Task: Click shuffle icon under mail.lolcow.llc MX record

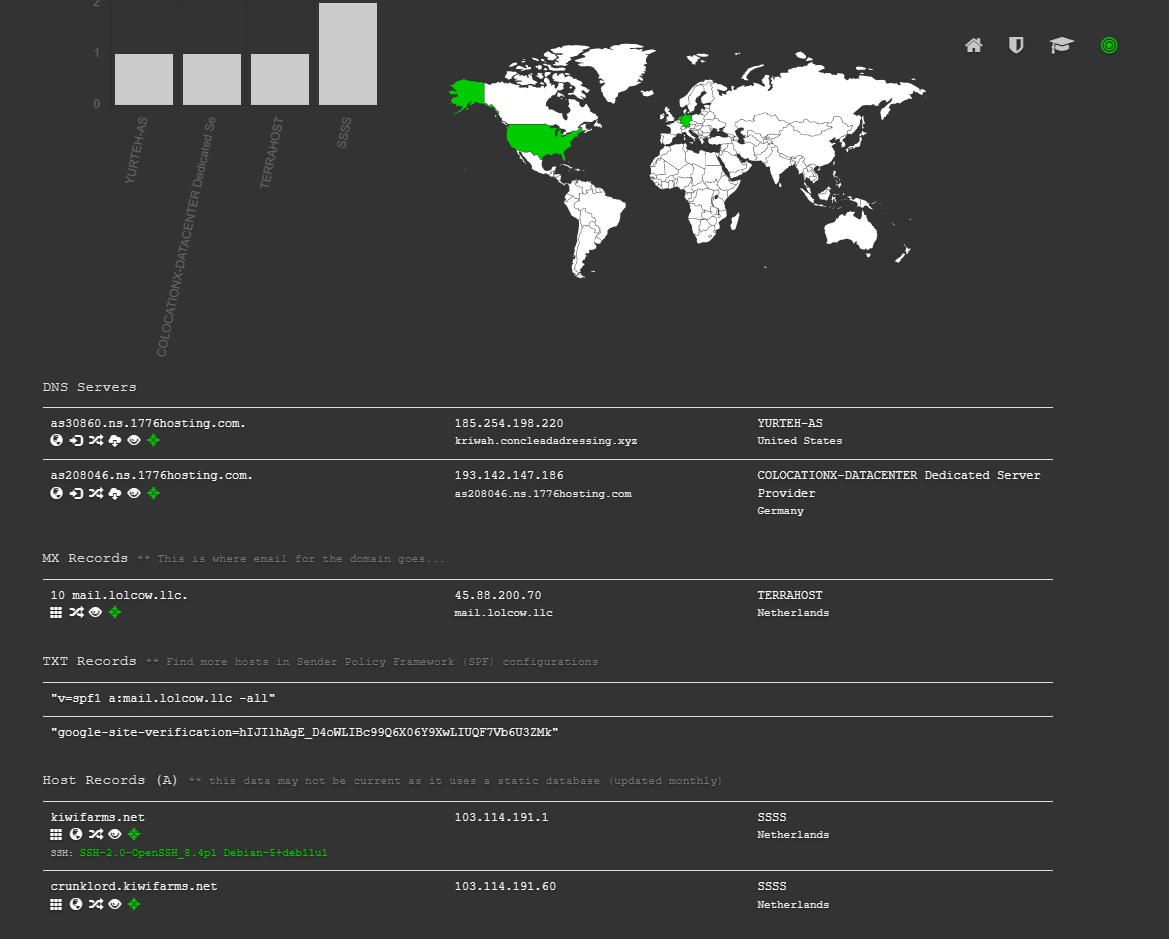Action: click(x=76, y=612)
